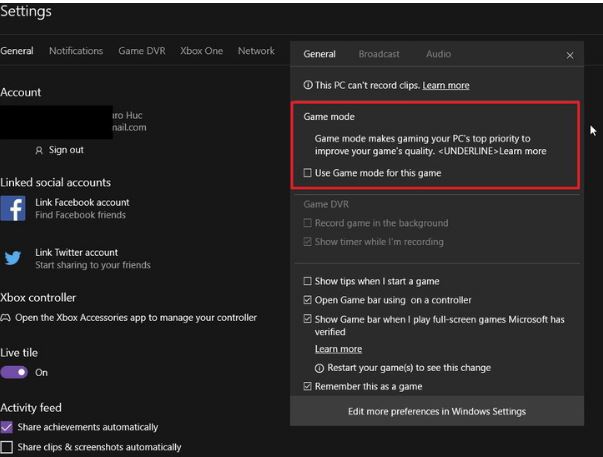Screen dimensions: 603x457
Task: Click info icon beside Restart your game(s)
Action: pos(320,368)
